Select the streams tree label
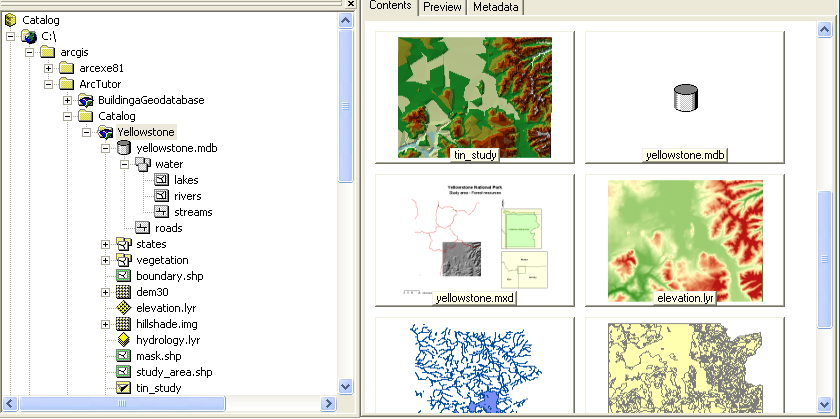Image resolution: width=840 pixels, height=419 pixels. point(193,212)
